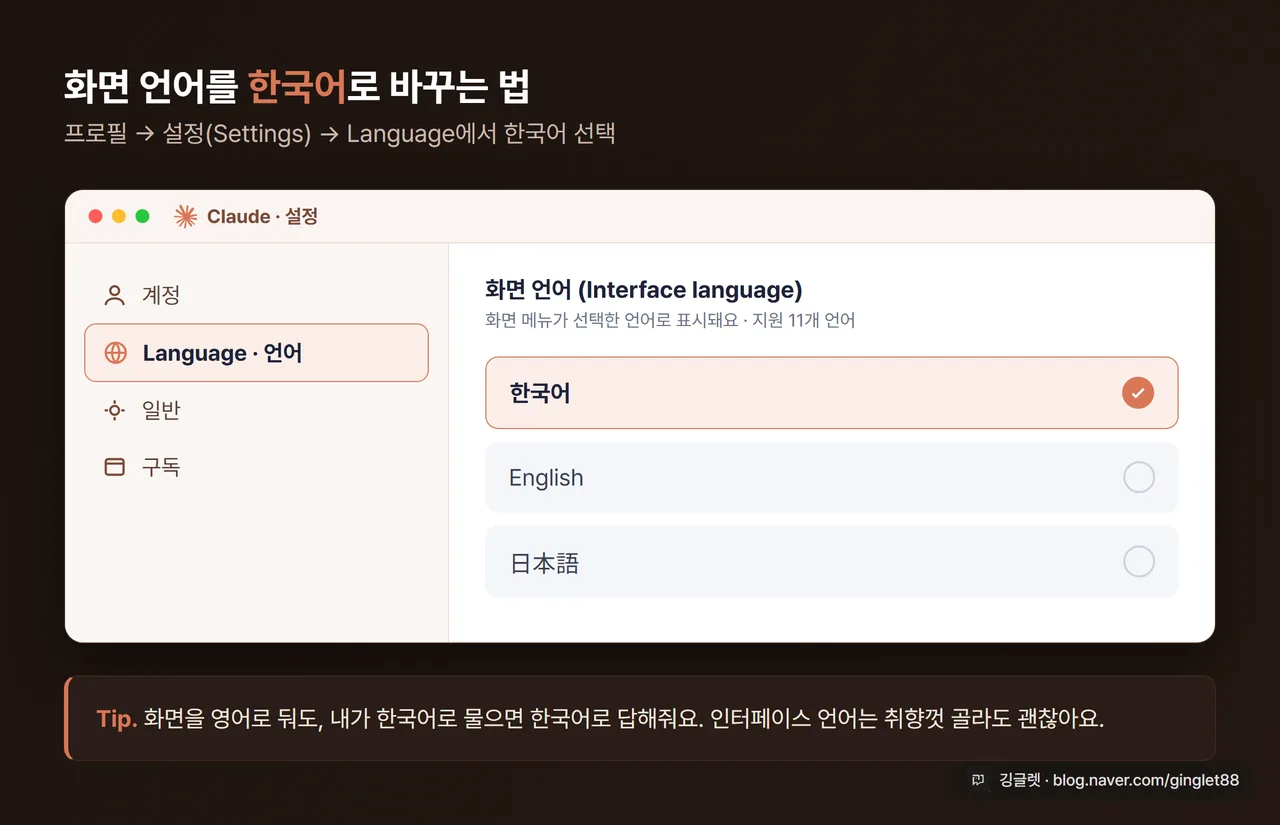Click the small icon before 깅글렛 credit
The height and width of the screenshot is (825, 1280).
(x=978, y=780)
